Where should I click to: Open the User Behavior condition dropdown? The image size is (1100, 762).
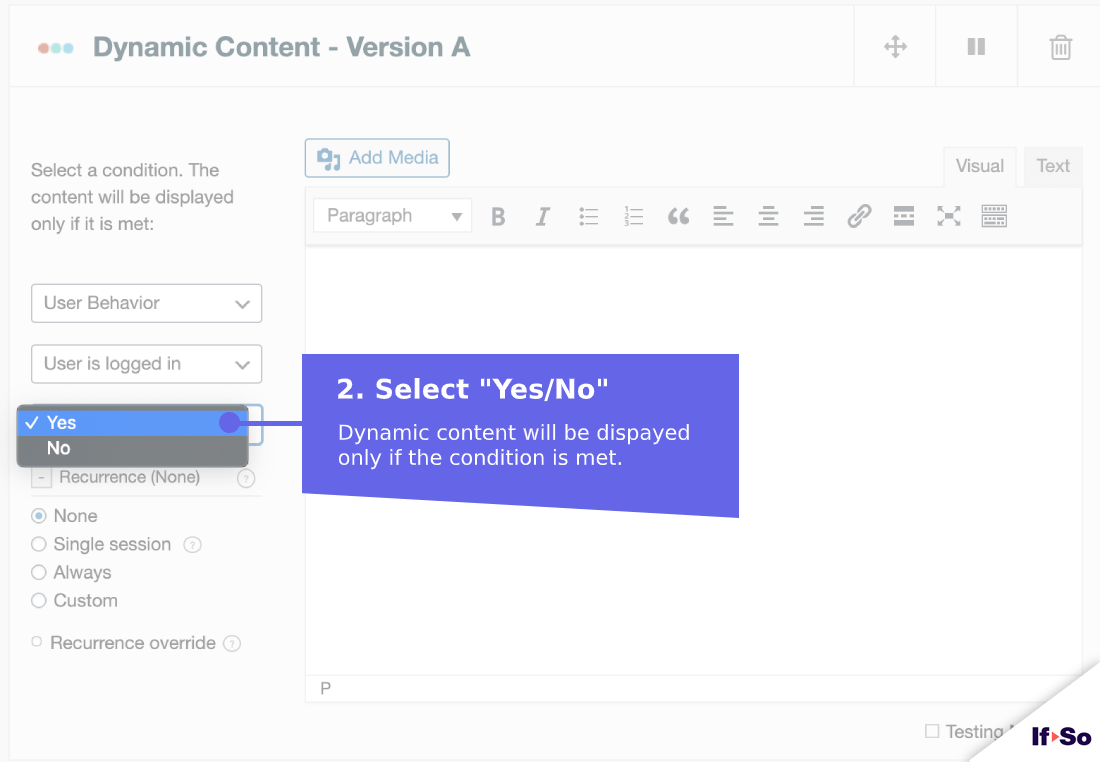tap(146, 303)
